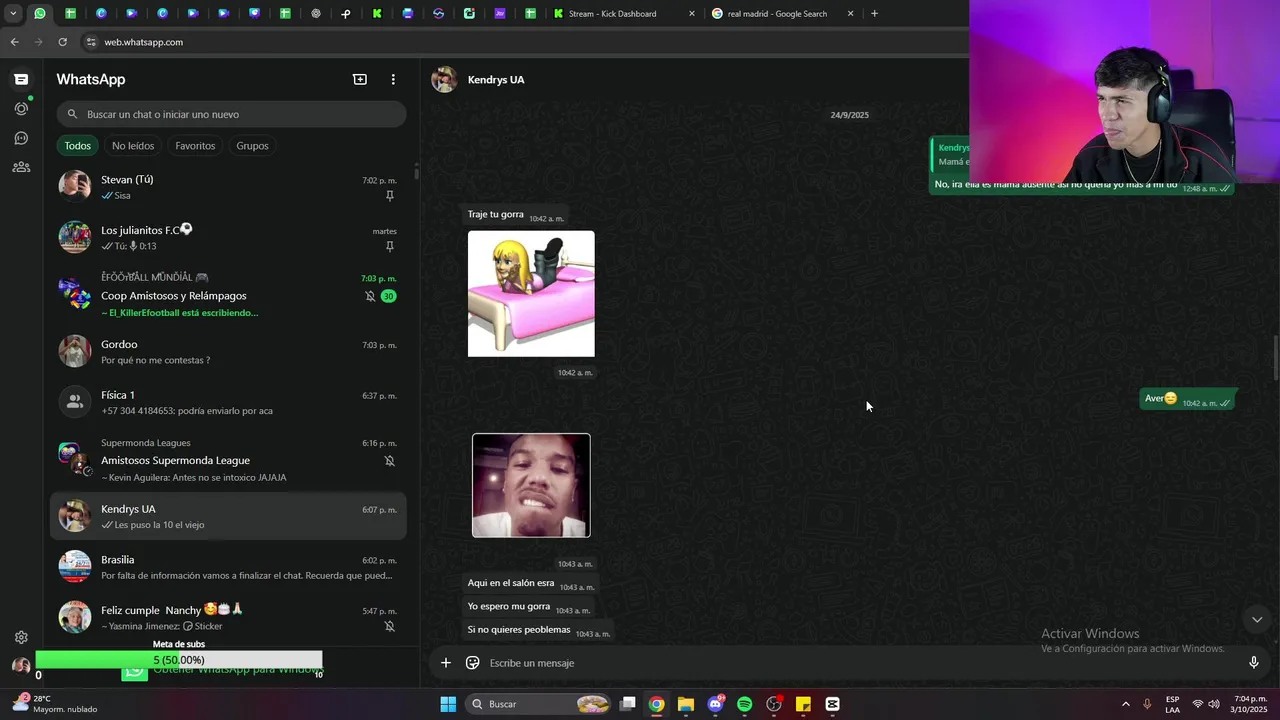Open Amistosos Supermonda League chat
Image resolution: width=1280 pixels, height=720 pixels.
coord(228,460)
